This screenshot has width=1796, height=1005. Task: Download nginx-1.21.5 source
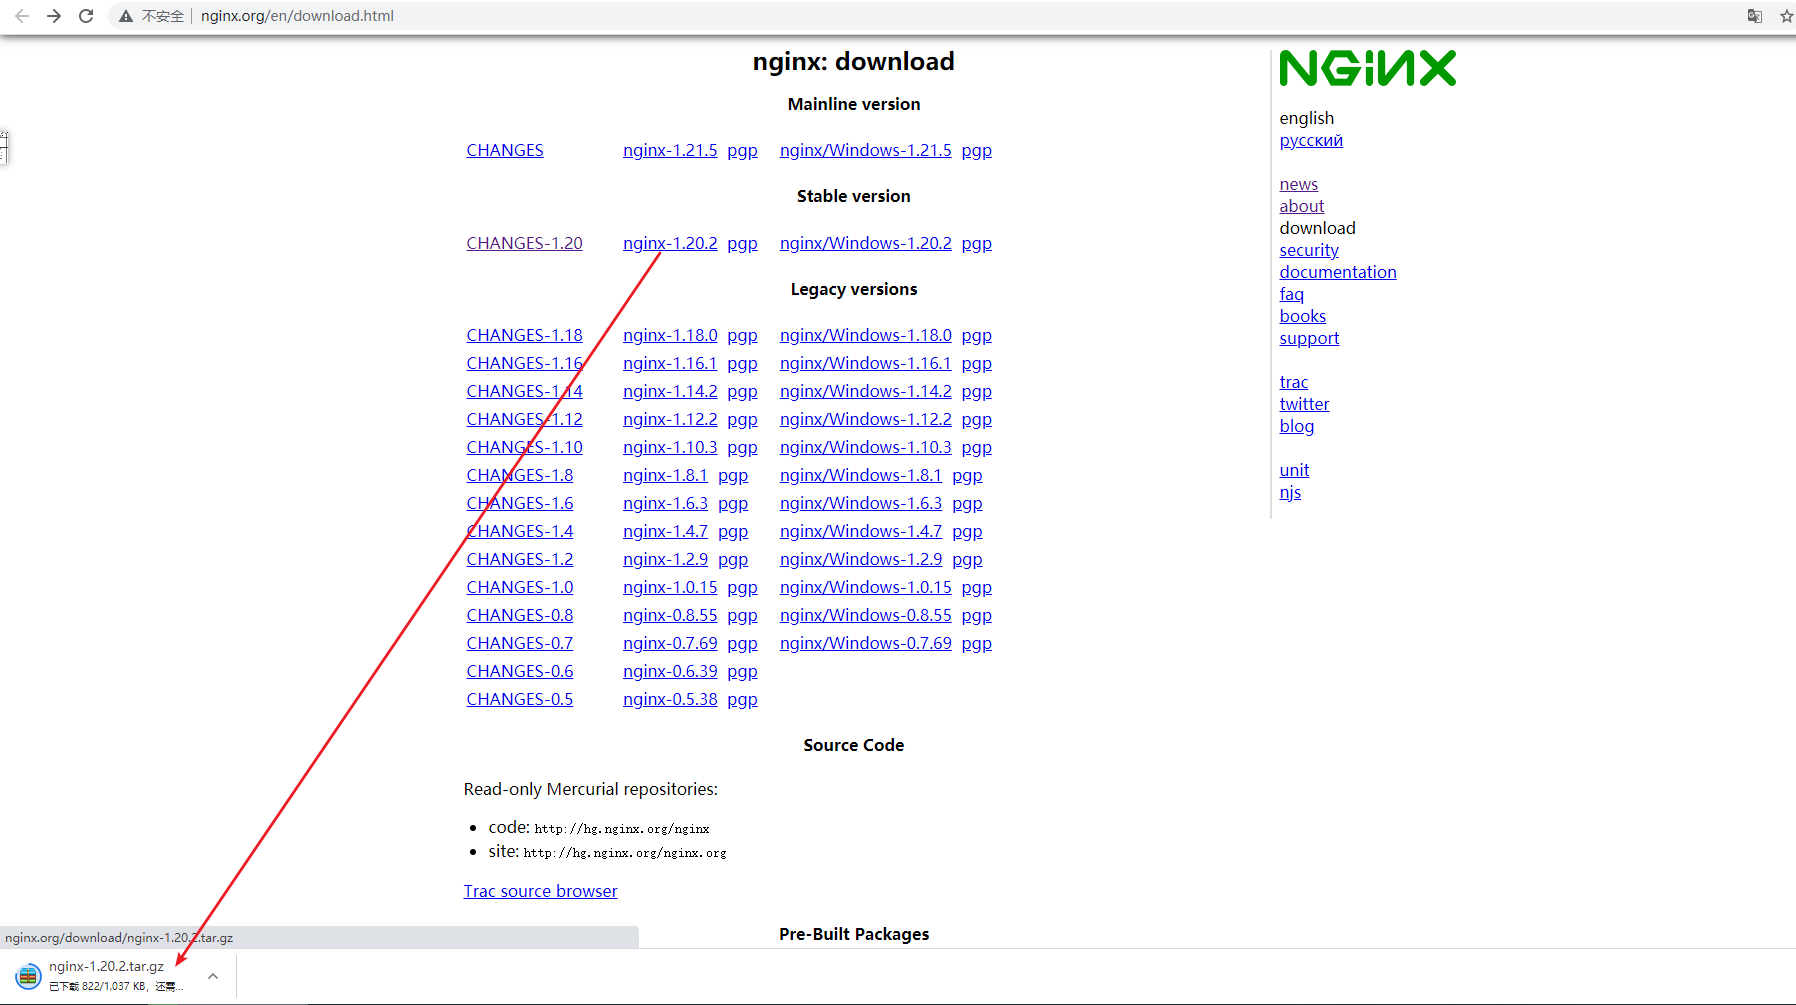pos(670,150)
